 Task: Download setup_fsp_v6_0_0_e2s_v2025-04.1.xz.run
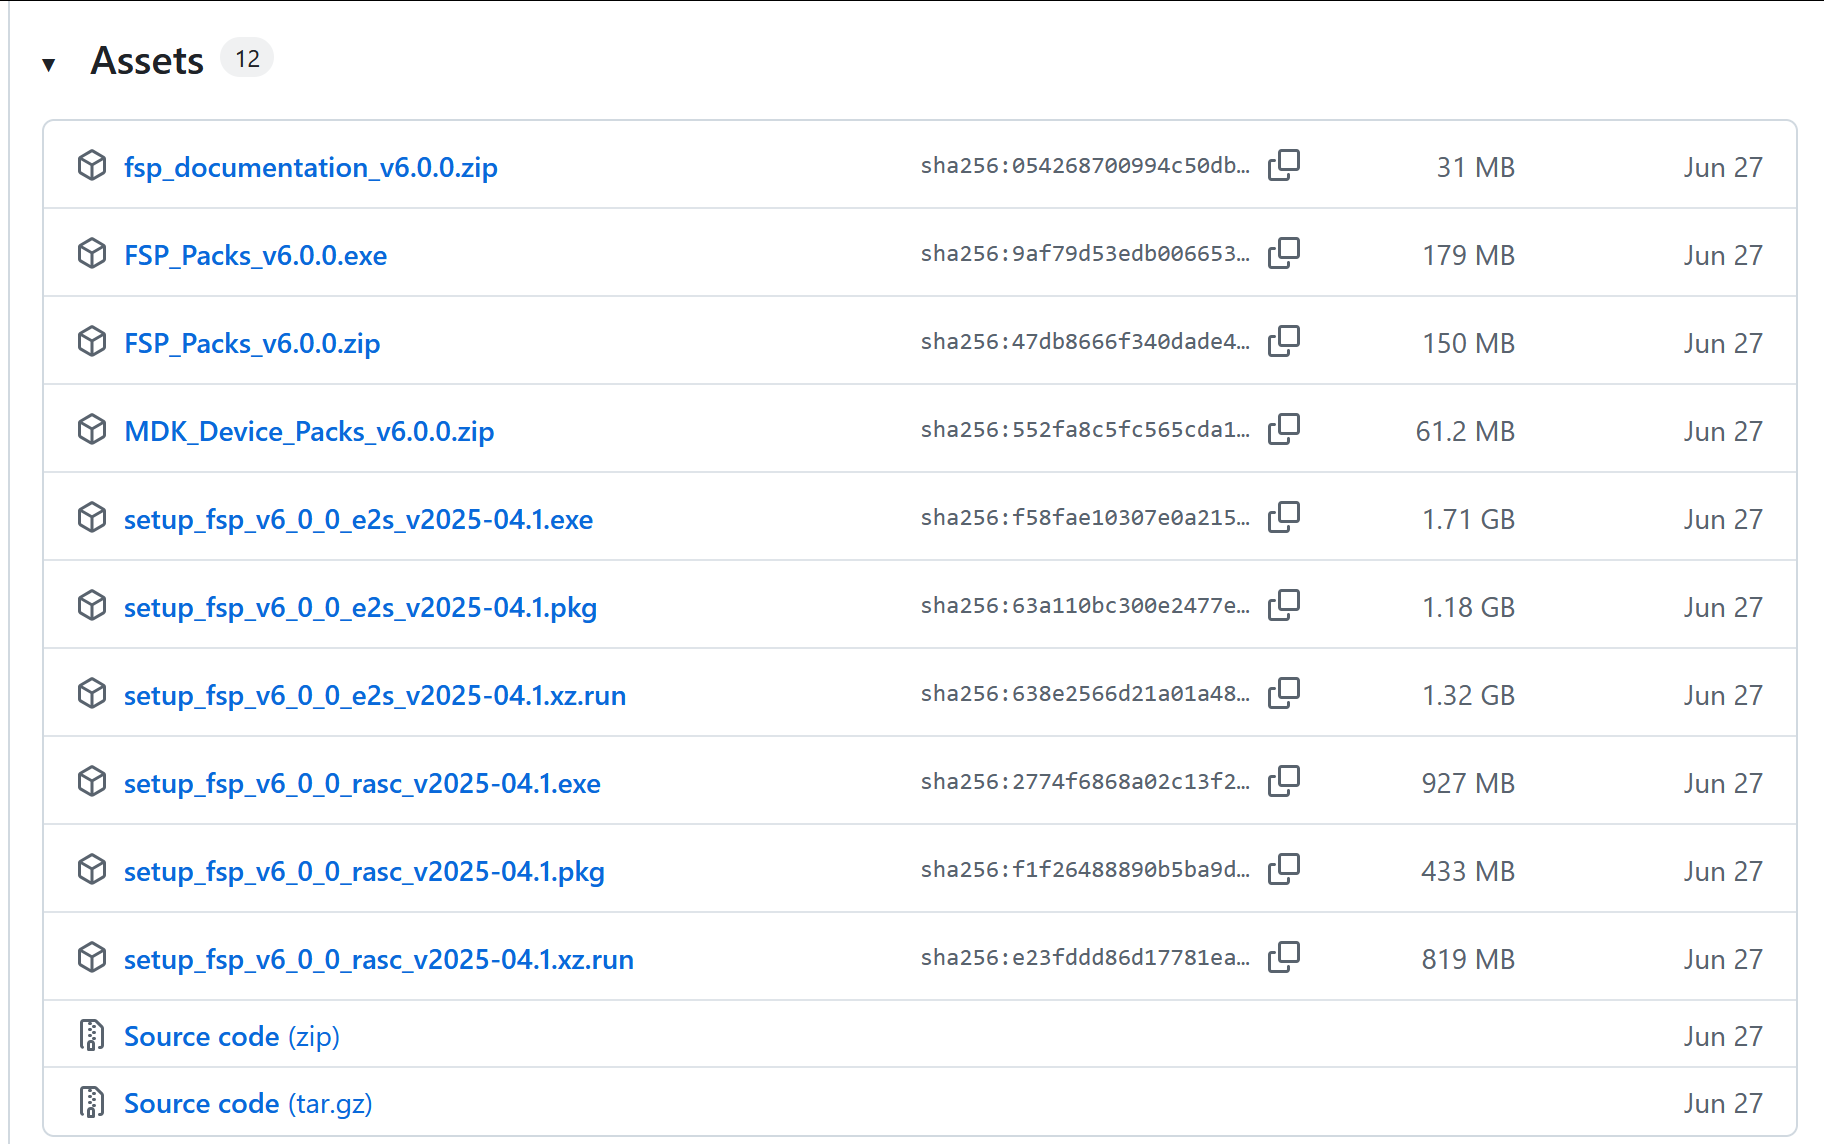pos(375,695)
